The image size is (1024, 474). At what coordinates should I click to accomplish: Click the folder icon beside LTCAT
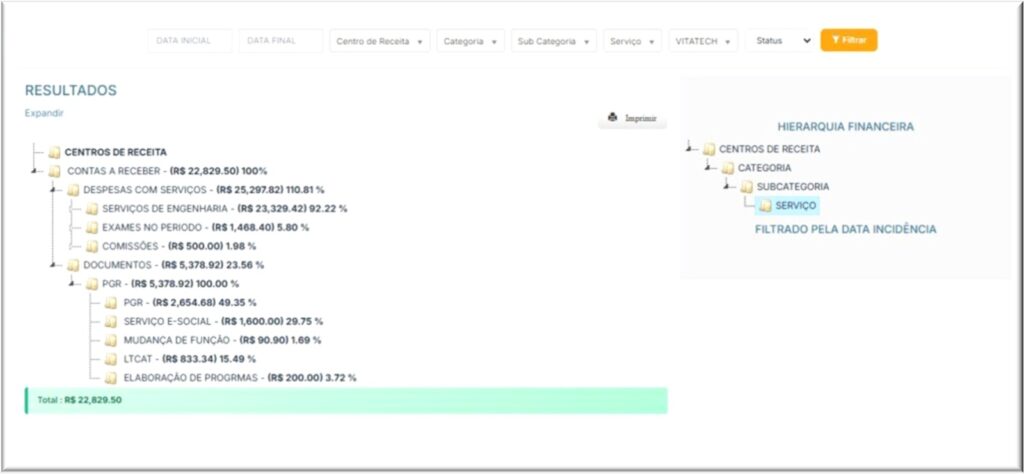[x=110, y=359]
